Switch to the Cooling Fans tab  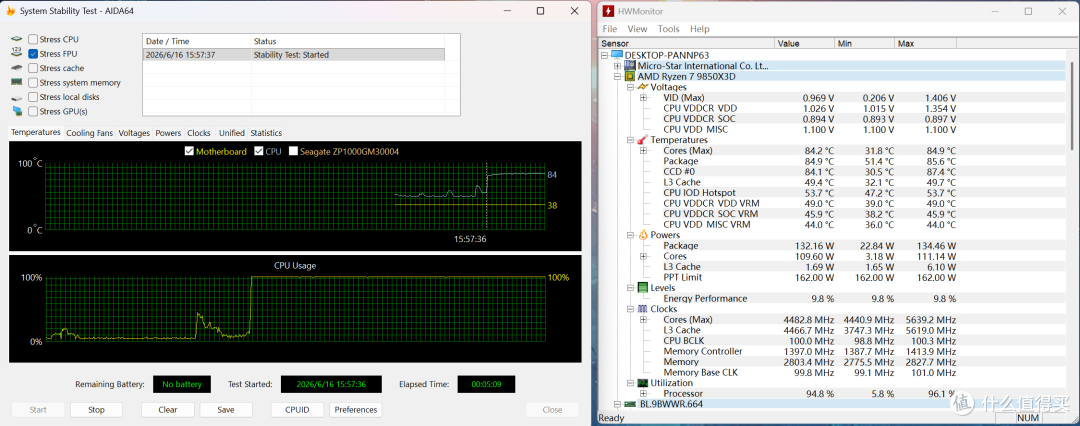click(90, 133)
